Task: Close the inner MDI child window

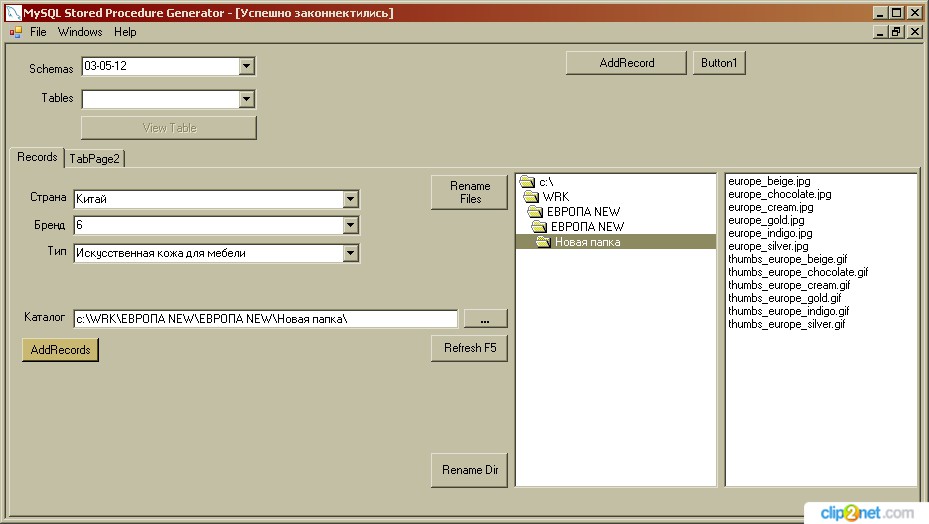Action: [x=915, y=32]
